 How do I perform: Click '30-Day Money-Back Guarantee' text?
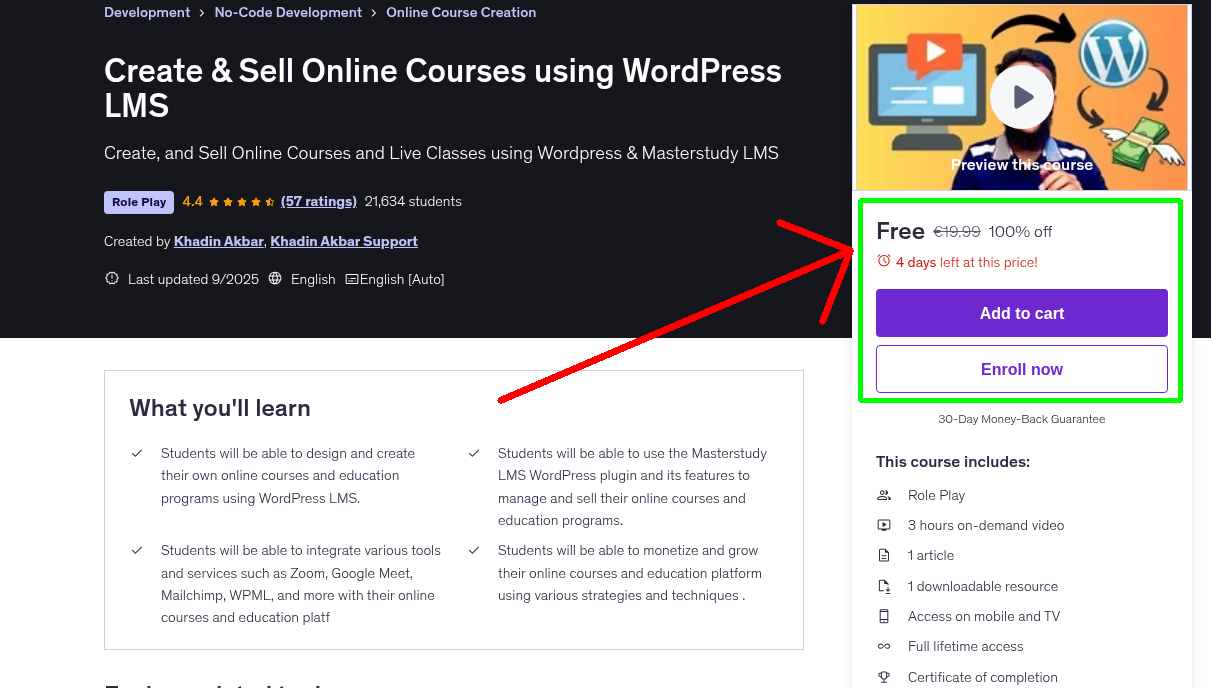pos(1021,419)
